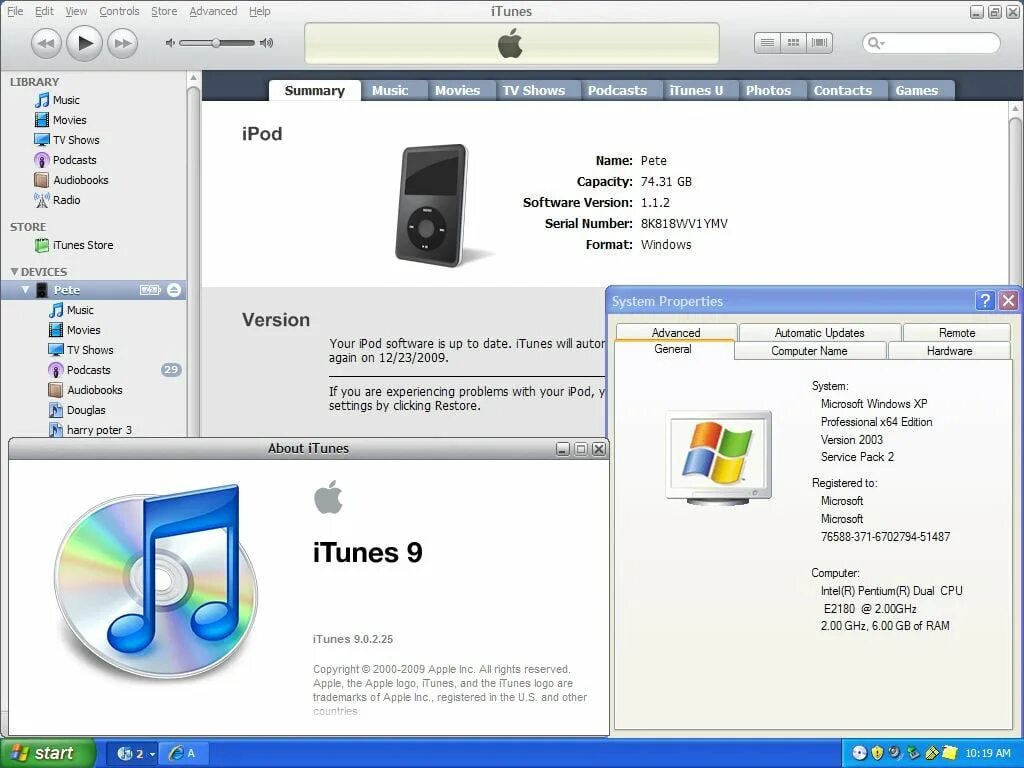Open the Controls menu
1024x768 pixels.
click(x=119, y=11)
